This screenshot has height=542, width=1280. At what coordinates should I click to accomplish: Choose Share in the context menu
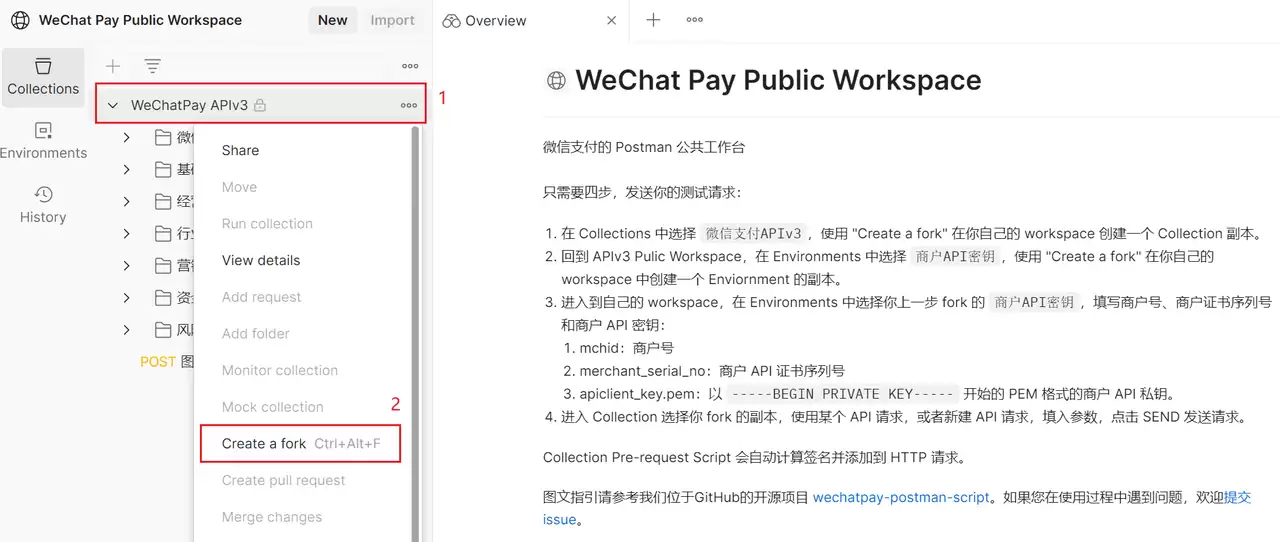[240, 150]
